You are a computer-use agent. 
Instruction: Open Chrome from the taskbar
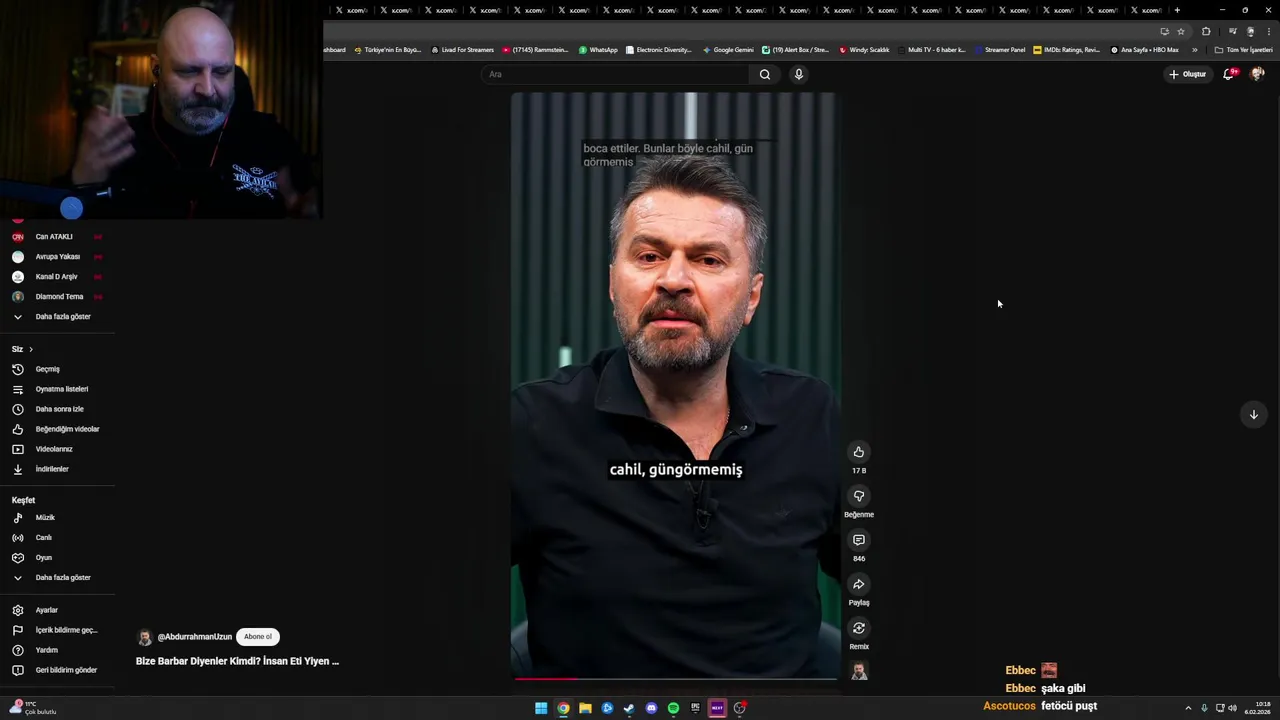[x=563, y=708]
